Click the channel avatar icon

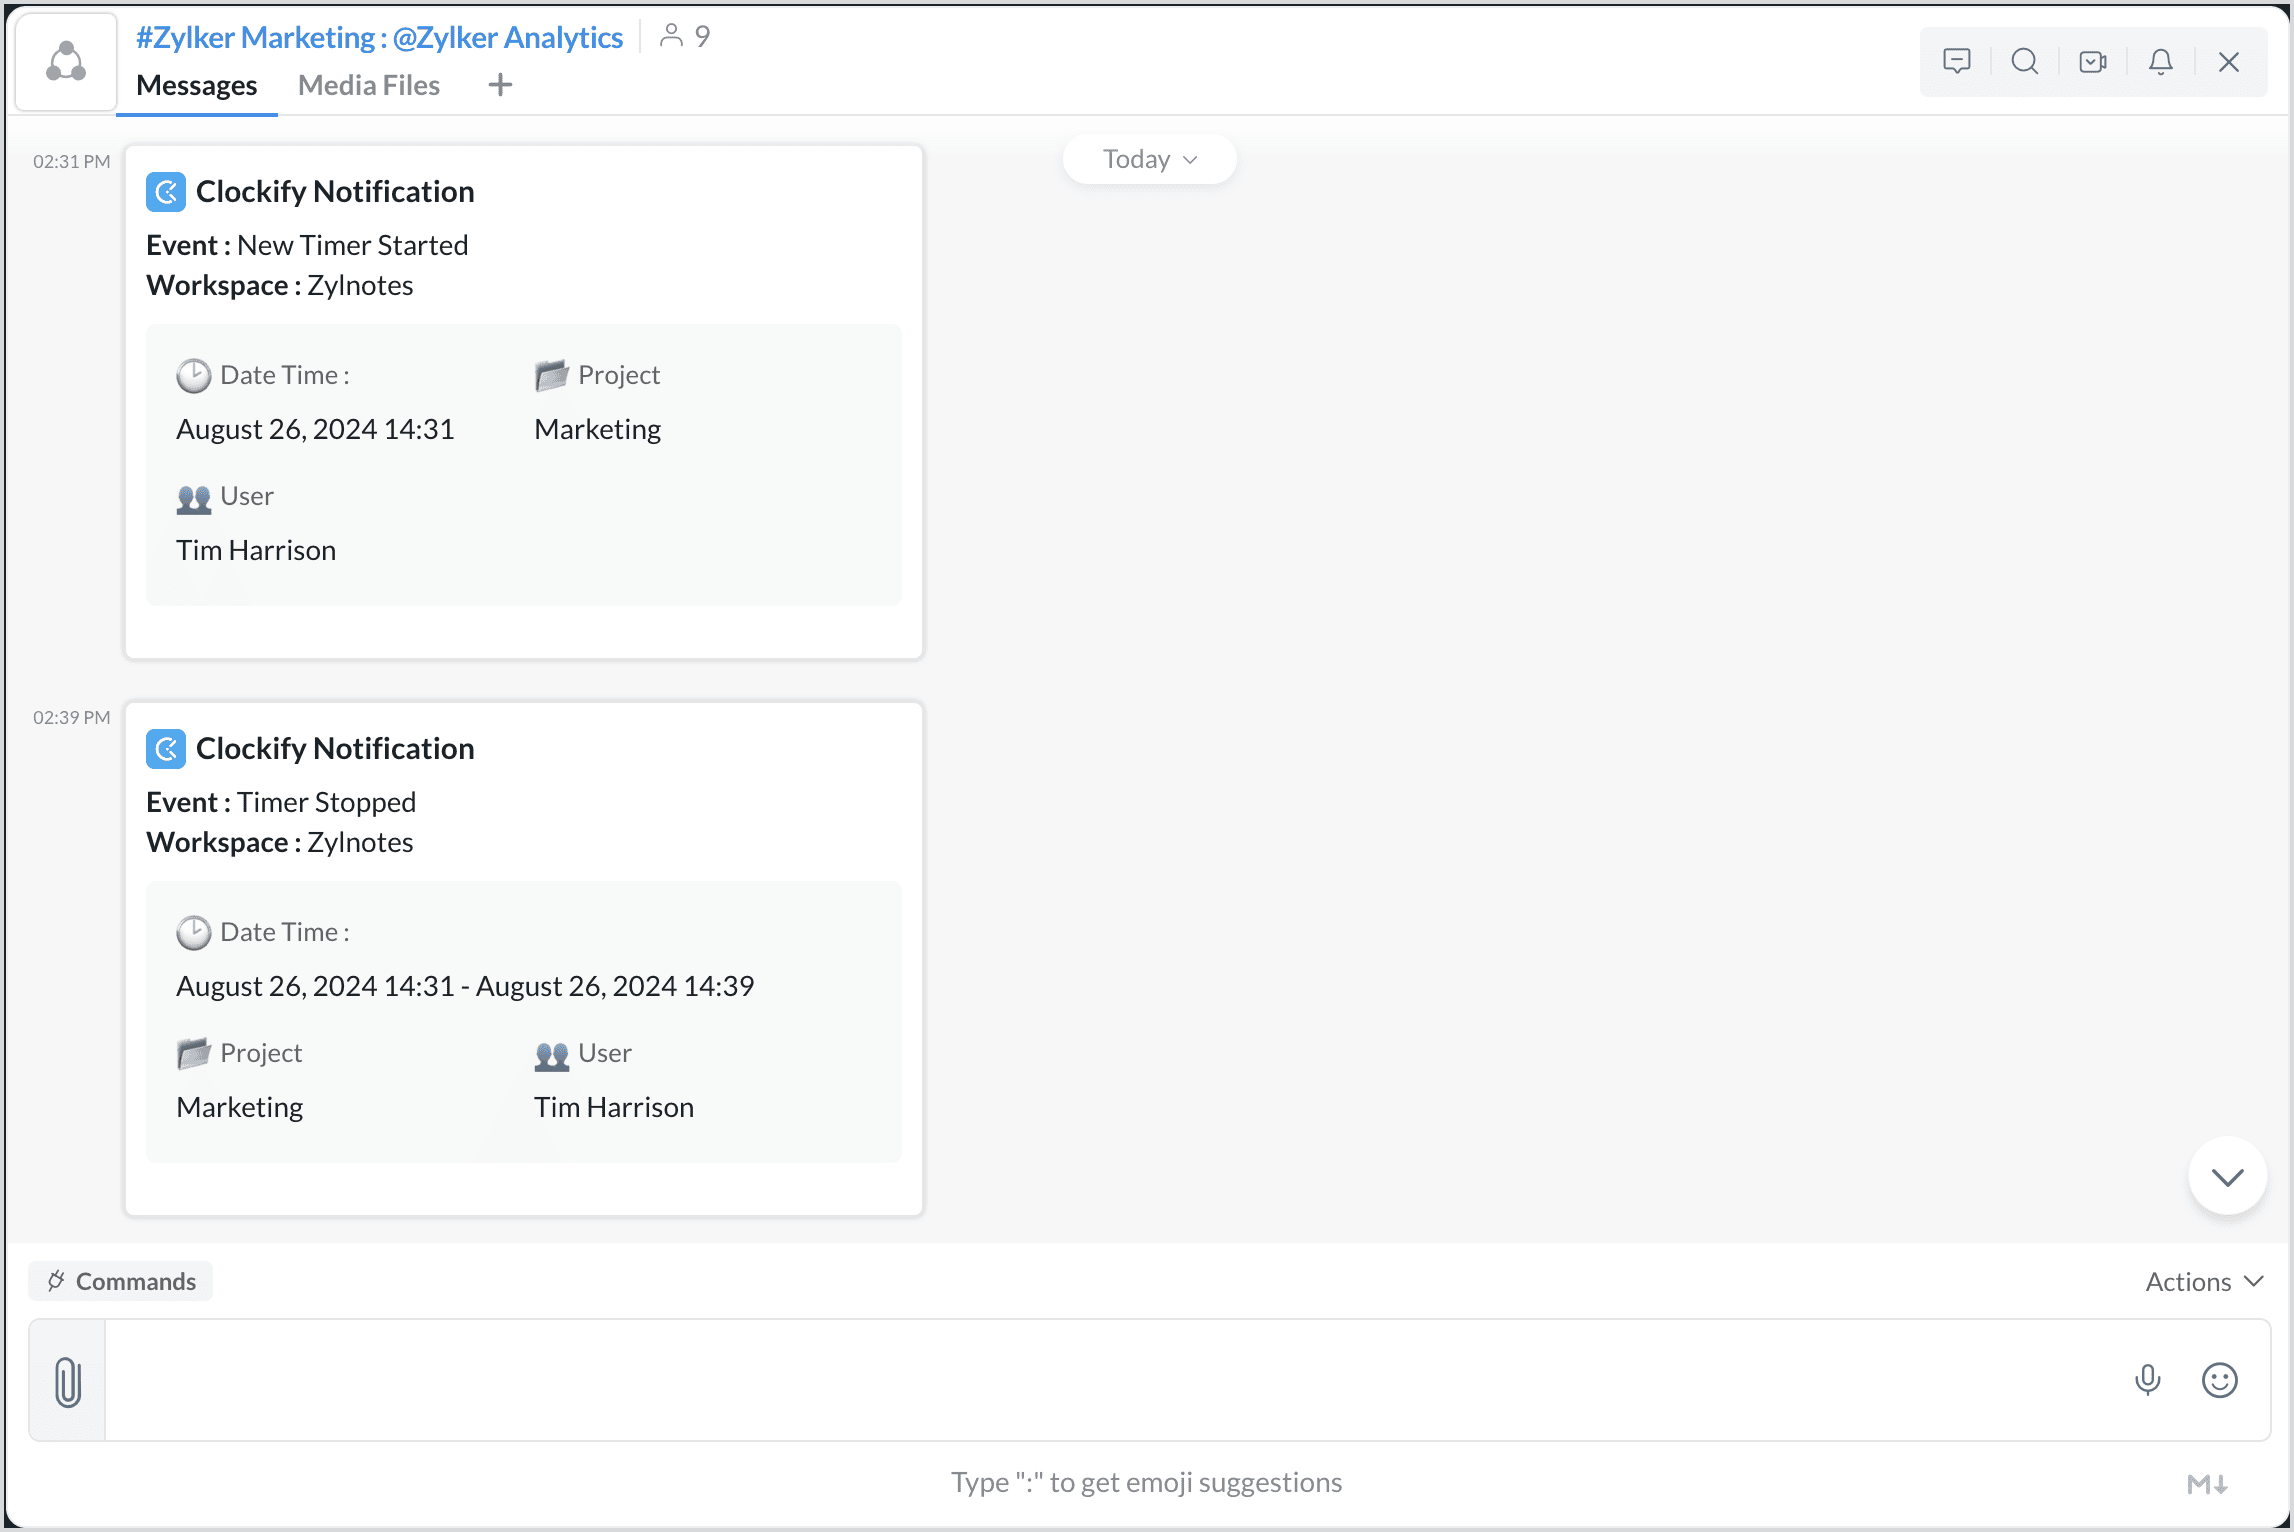[x=66, y=62]
